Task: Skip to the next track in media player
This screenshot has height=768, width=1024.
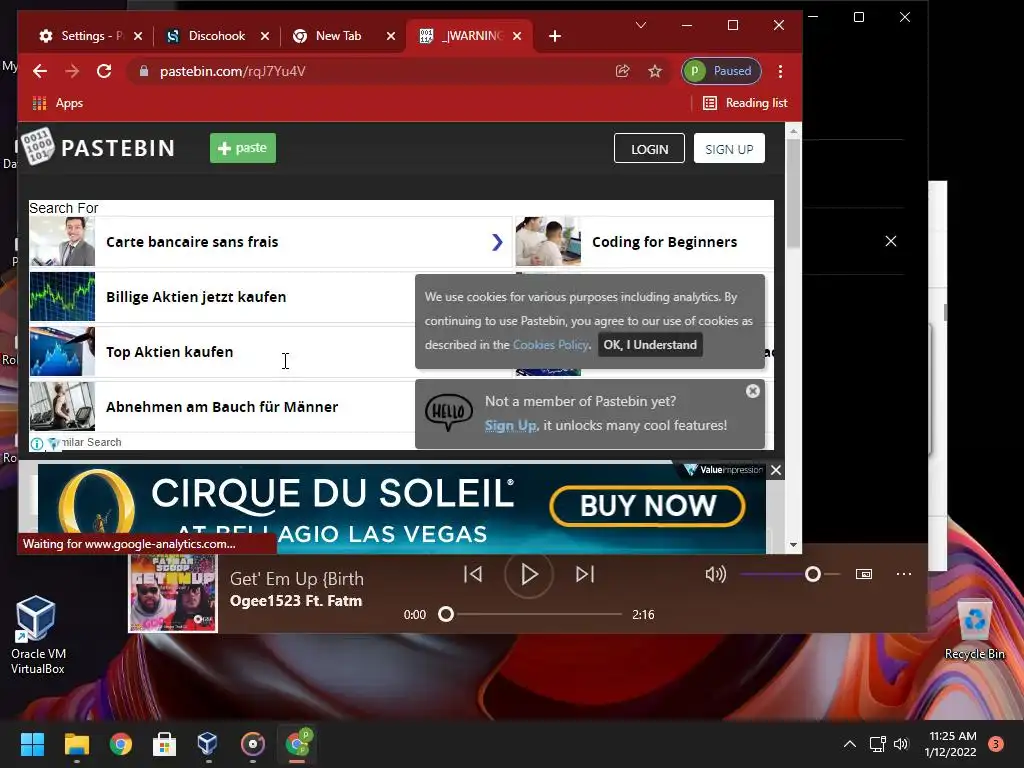Action: point(585,574)
